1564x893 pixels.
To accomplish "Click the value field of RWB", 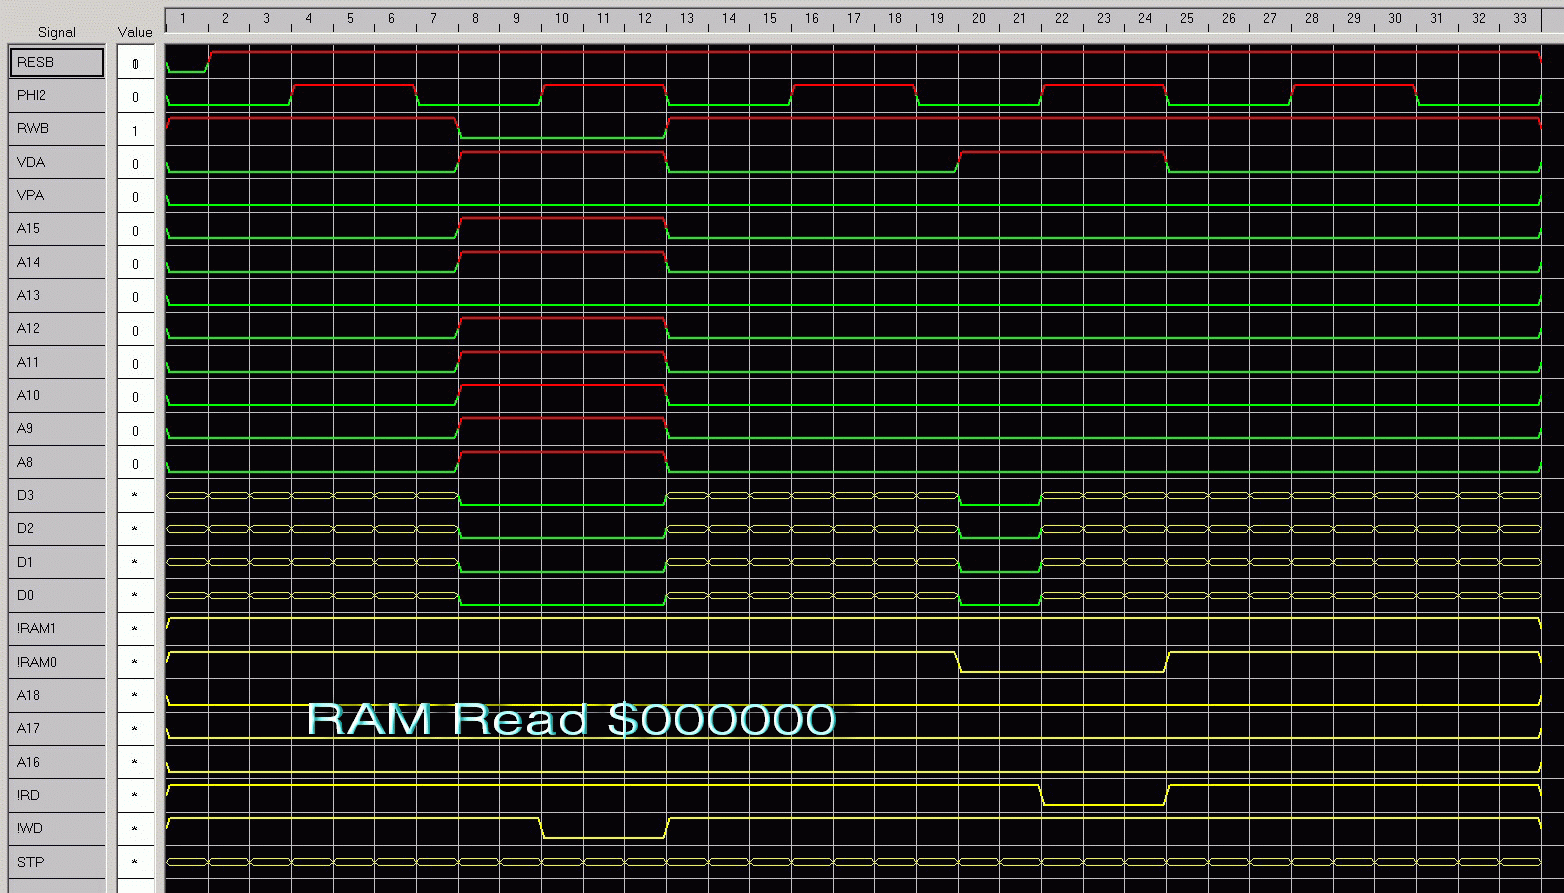I will [135, 130].
